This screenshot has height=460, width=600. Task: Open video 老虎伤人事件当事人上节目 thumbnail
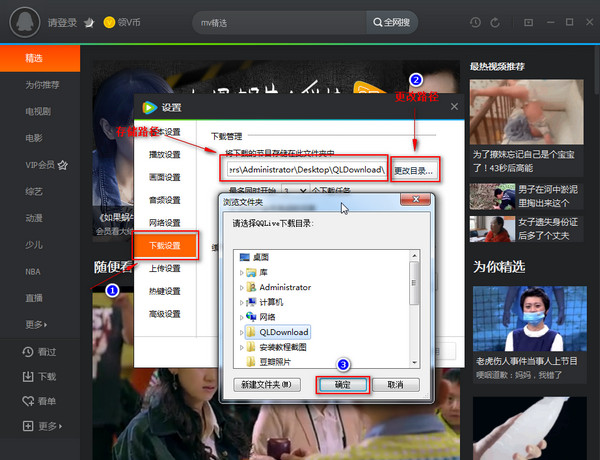[530, 319]
